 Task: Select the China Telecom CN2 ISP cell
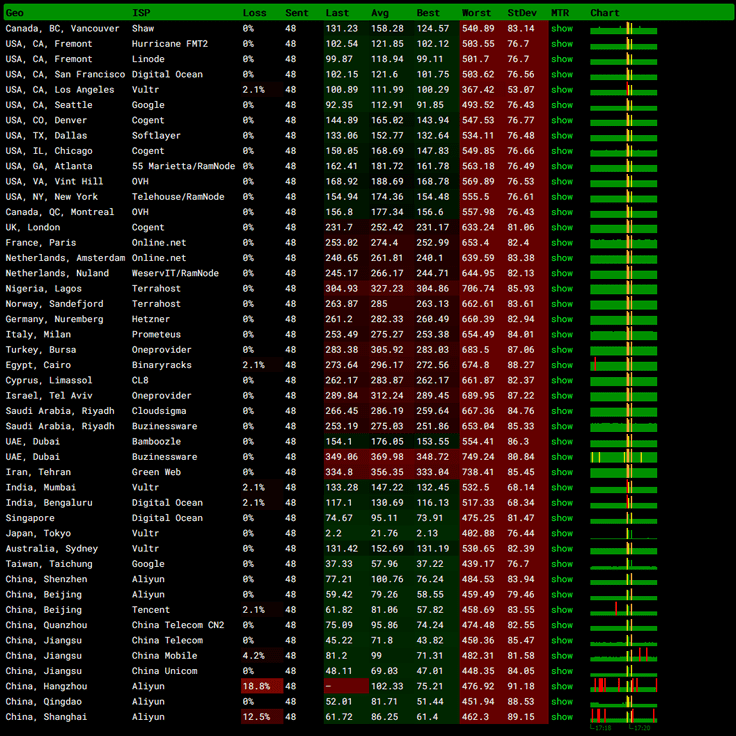178,625
